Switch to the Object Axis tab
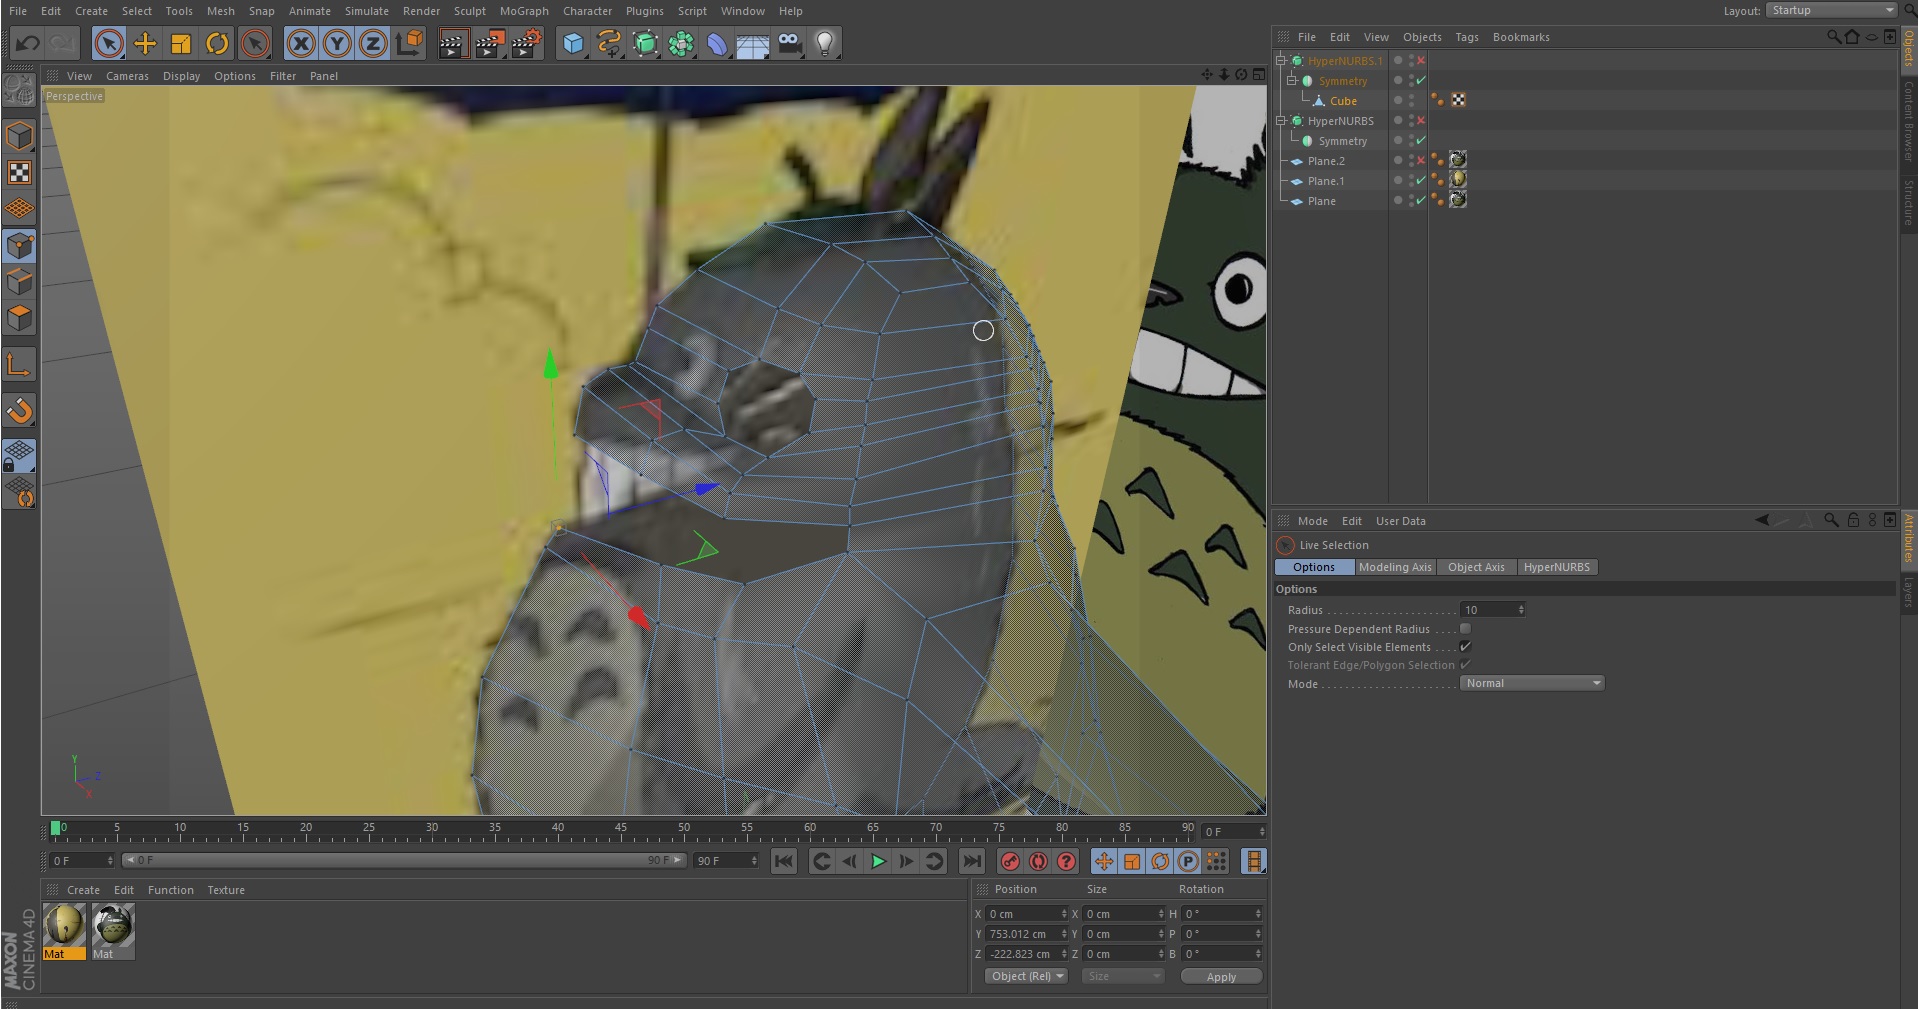This screenshot has width=1918, height=1009. click(x=1476, y=567)
